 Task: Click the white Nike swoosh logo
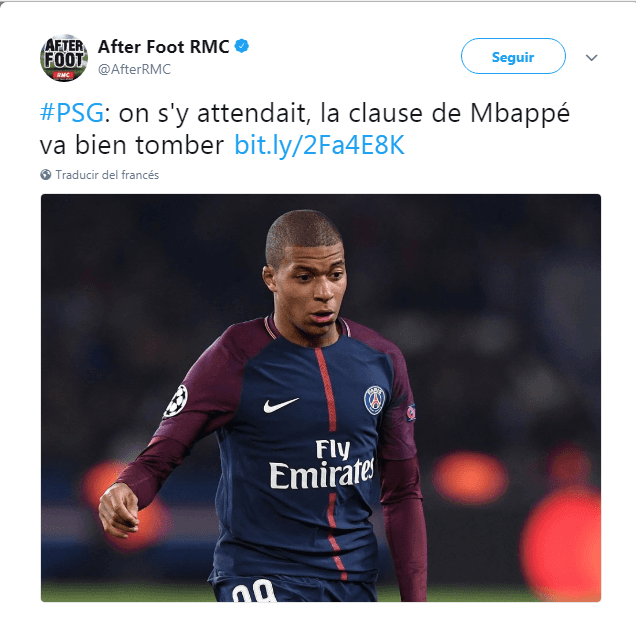(281, 405)
